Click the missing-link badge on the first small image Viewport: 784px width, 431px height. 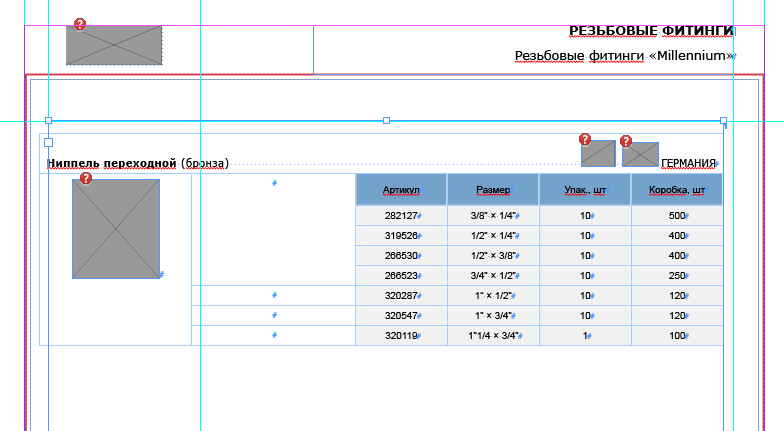pos(585,139)
